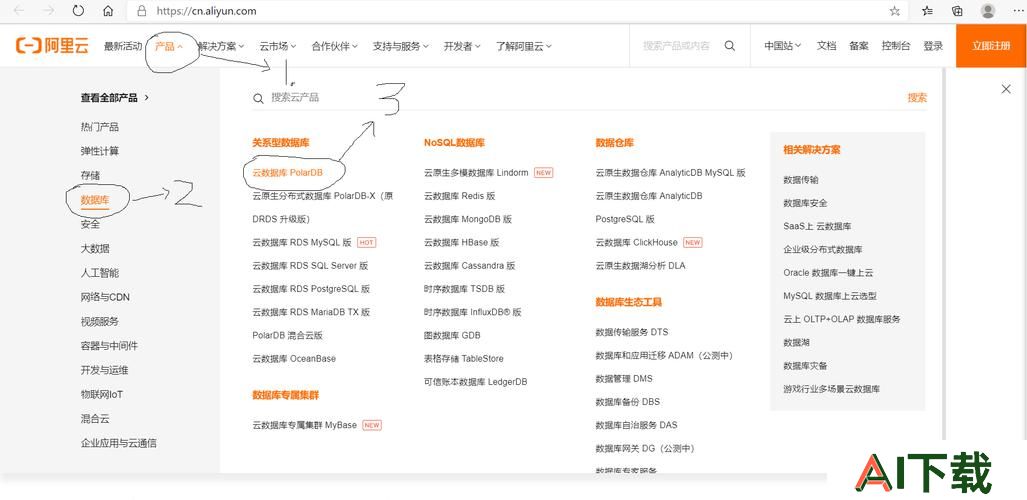Open 云原生数据湖分析 DLA link

(x=641, y=265)
